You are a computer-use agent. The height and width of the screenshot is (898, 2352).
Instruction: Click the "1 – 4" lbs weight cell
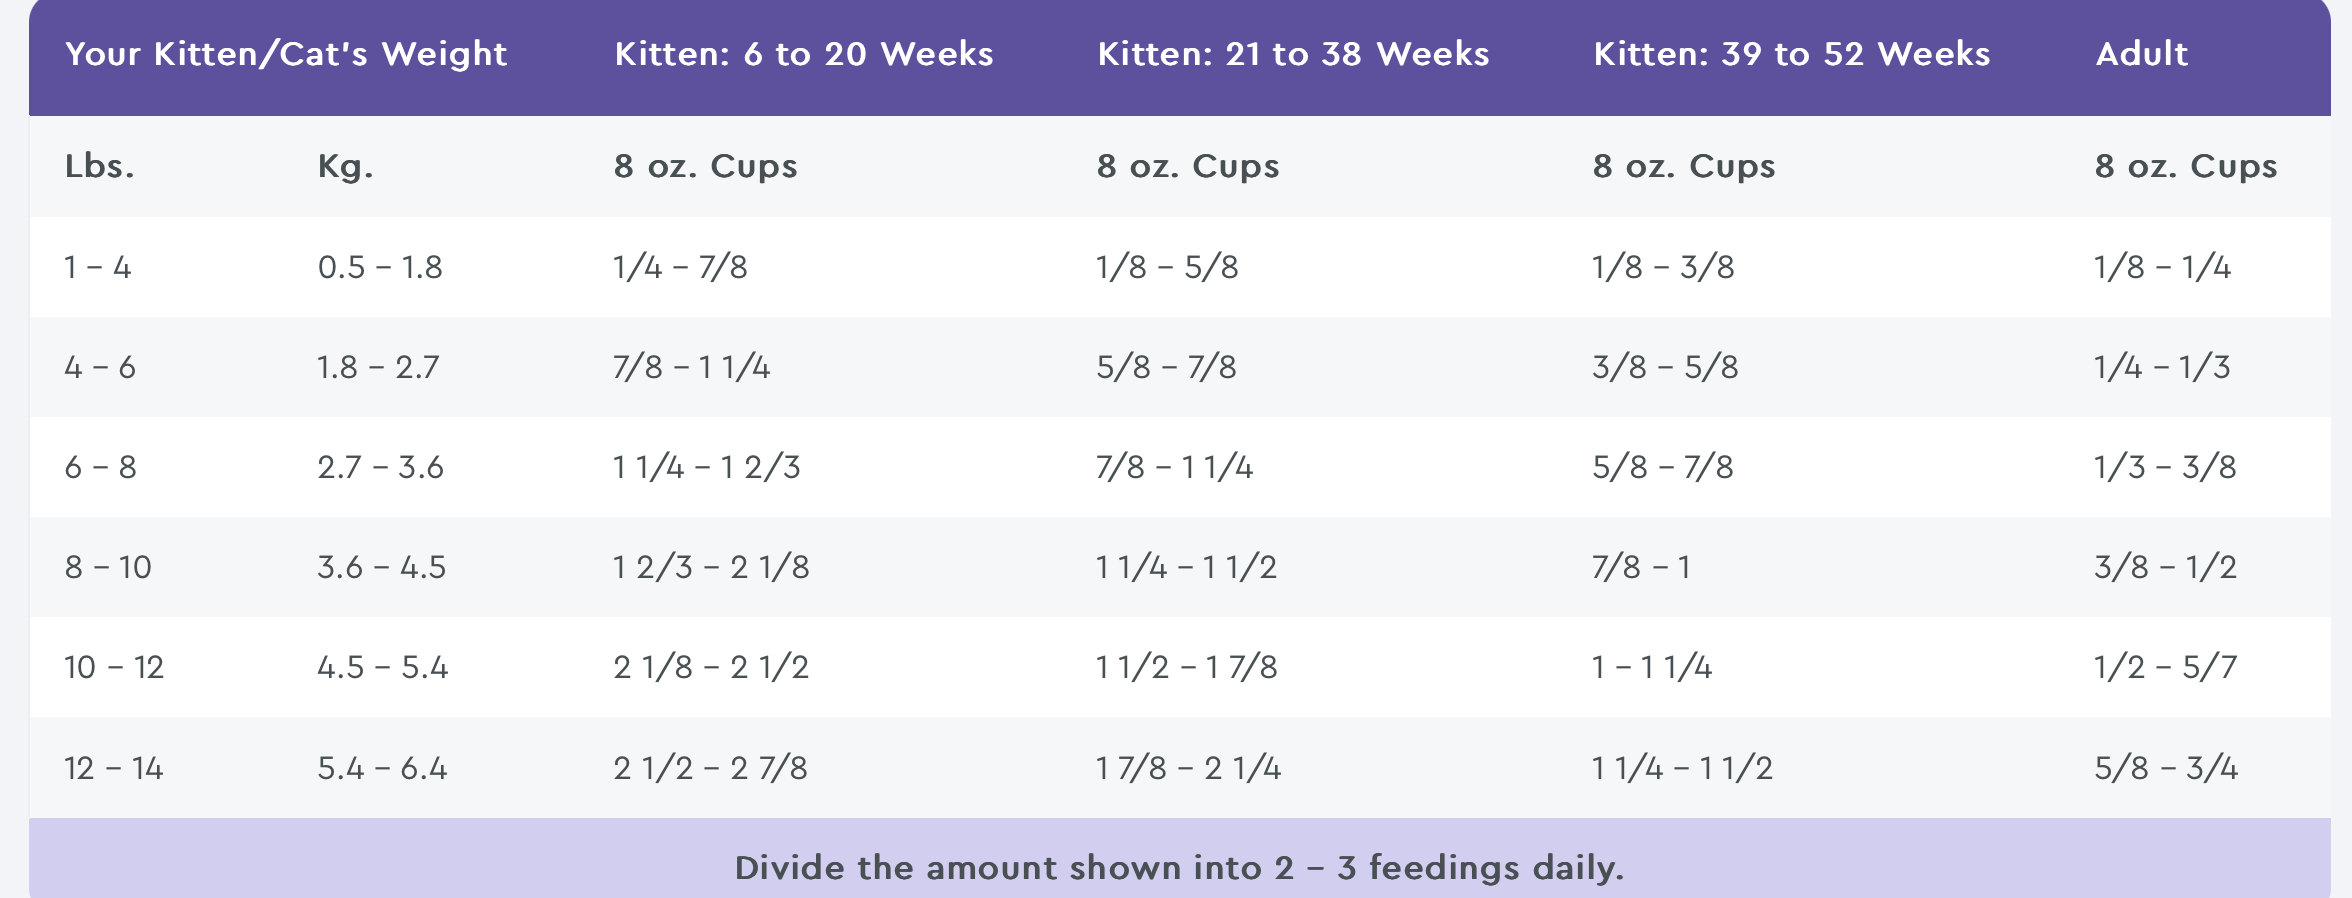point(98,267)
